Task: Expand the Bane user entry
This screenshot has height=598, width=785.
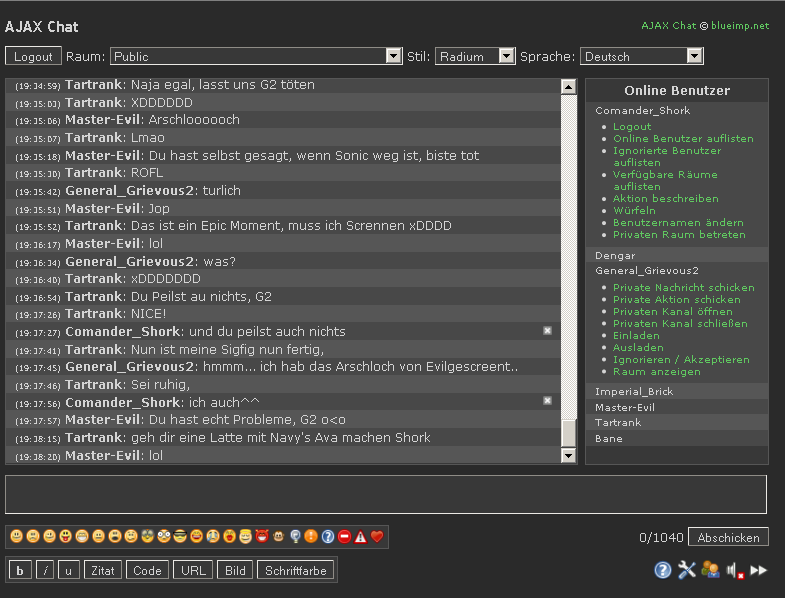Action: point(609,438)
